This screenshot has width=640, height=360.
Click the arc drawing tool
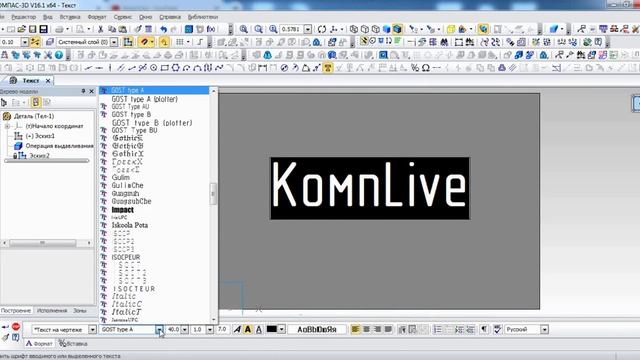click(187, 68)
